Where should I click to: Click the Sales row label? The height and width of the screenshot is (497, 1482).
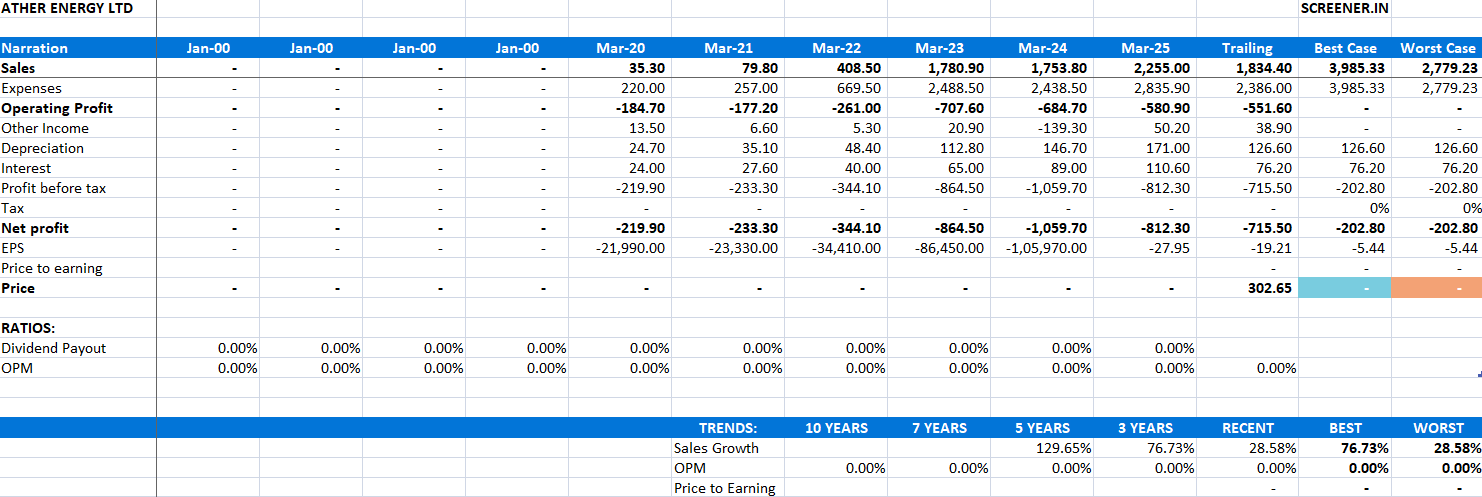18,68
